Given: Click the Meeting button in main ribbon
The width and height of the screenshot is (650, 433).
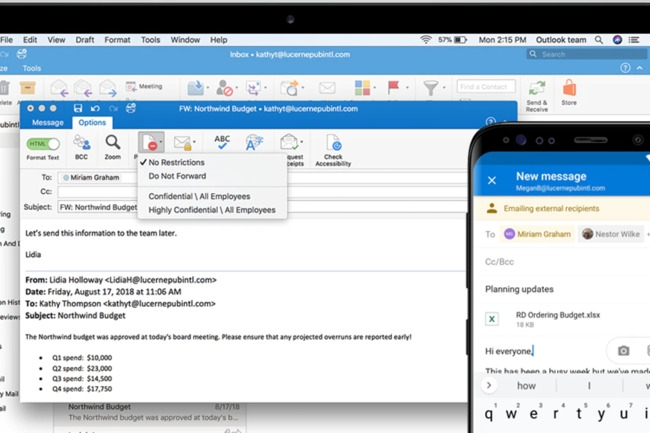Looking at the screenshot, I should click(x=144, y=86).
